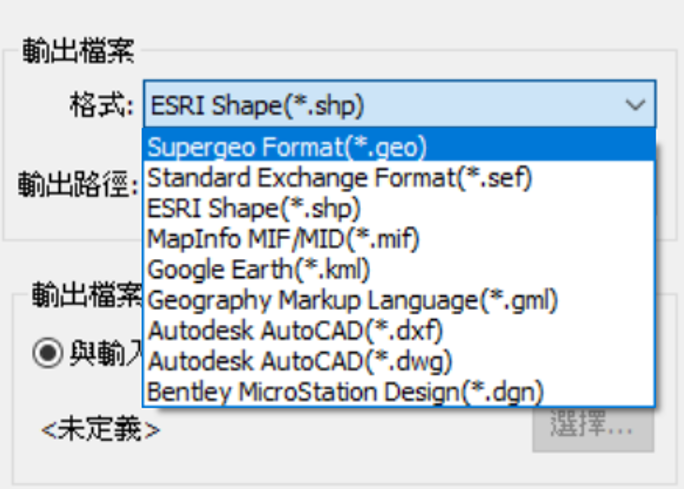
Task: Toggle the 與輸入 radio button
Action: click(x=47, y=352)
